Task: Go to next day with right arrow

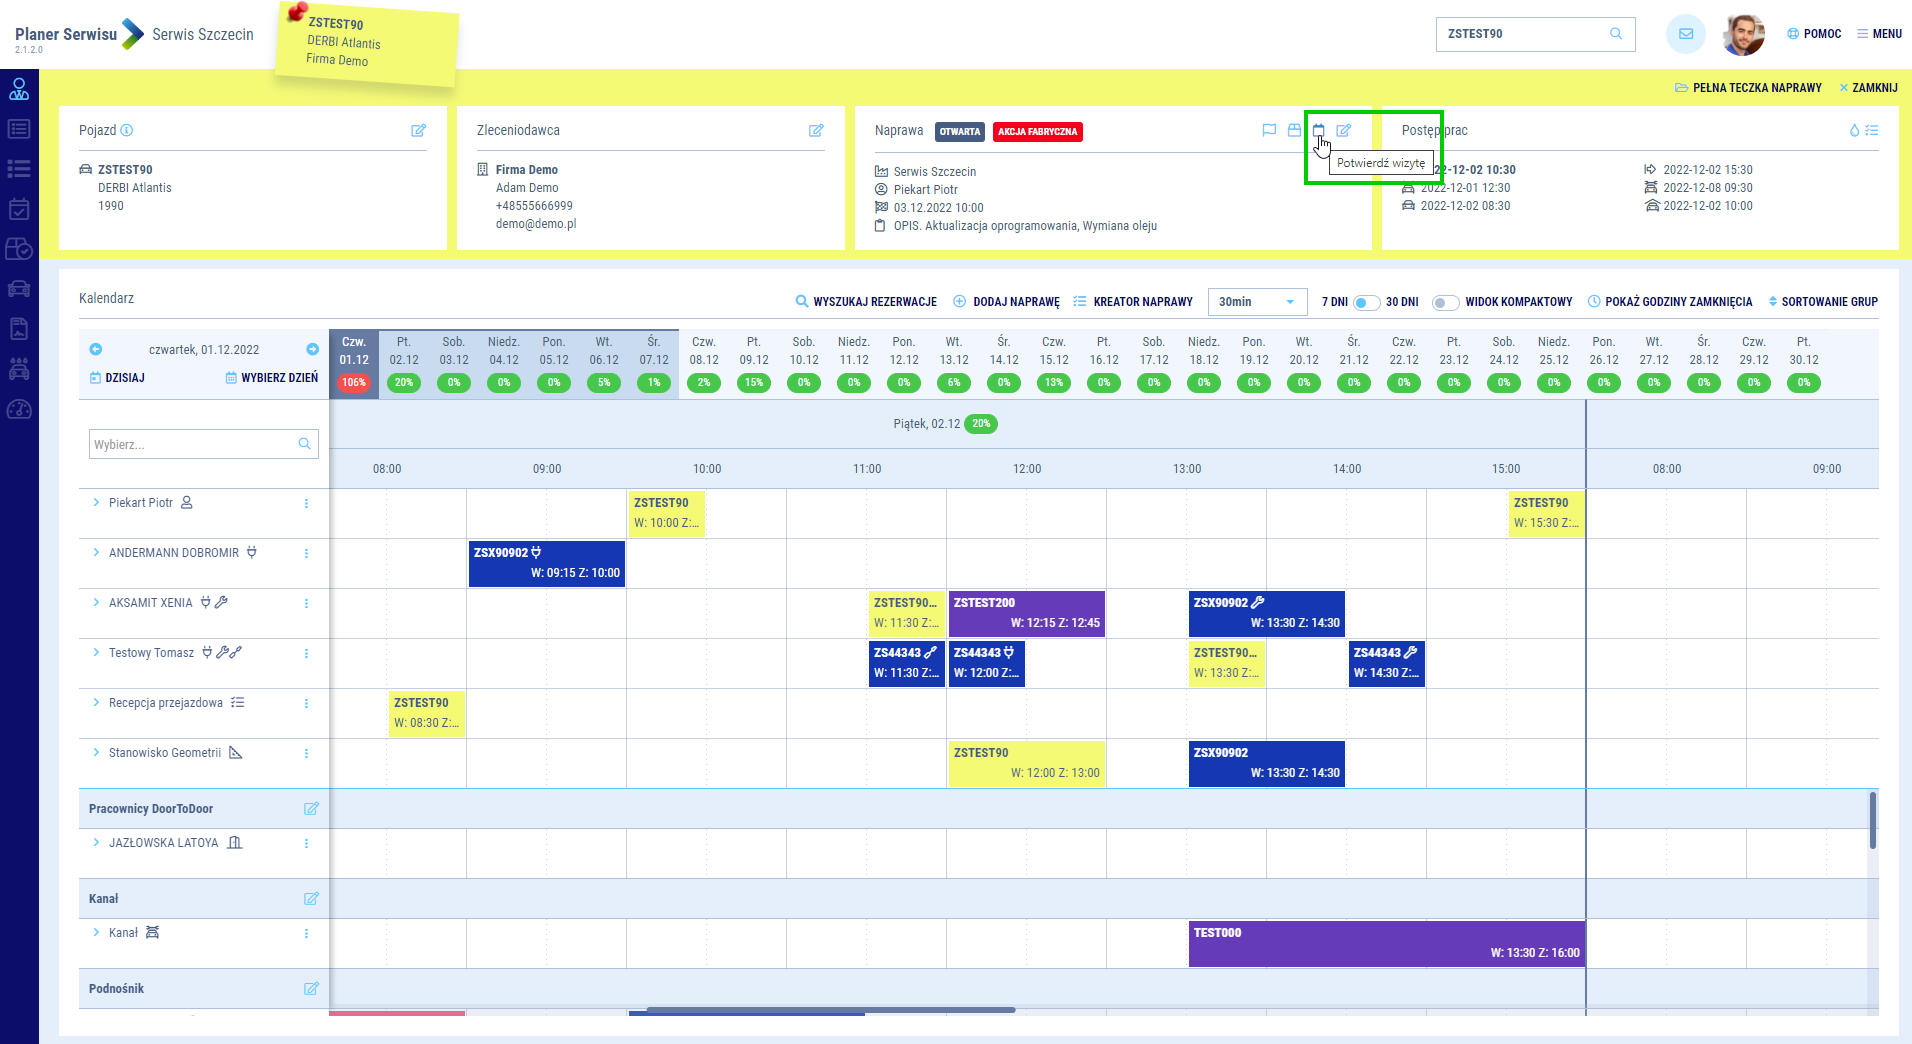Action: [x=313, y=349]
